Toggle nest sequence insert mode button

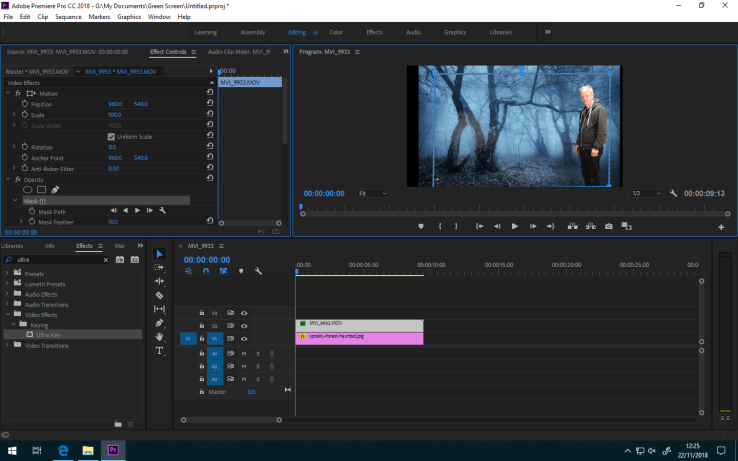pos(188,271)
